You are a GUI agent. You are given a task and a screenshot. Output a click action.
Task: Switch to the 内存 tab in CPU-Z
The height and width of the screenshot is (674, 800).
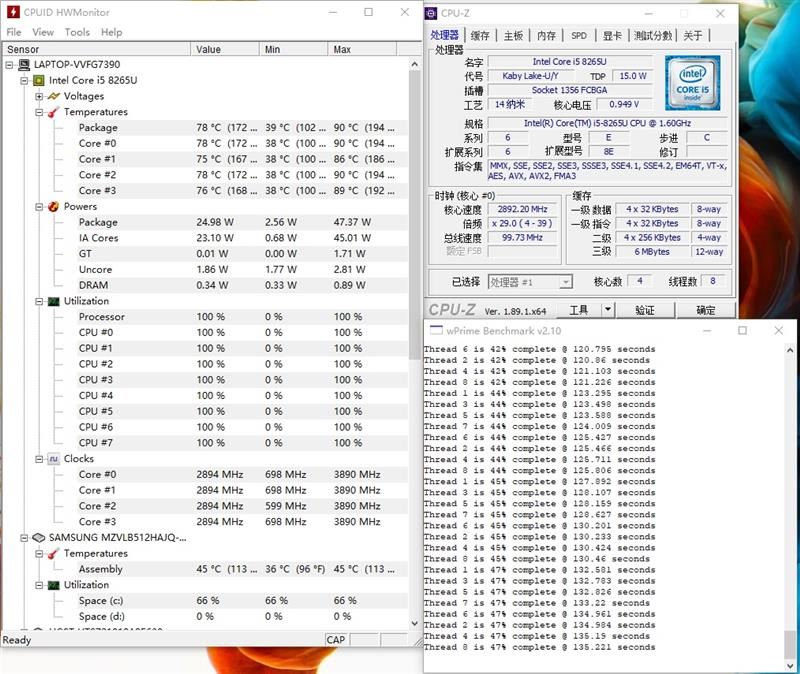pyautogui.click(x=546, y=35)
